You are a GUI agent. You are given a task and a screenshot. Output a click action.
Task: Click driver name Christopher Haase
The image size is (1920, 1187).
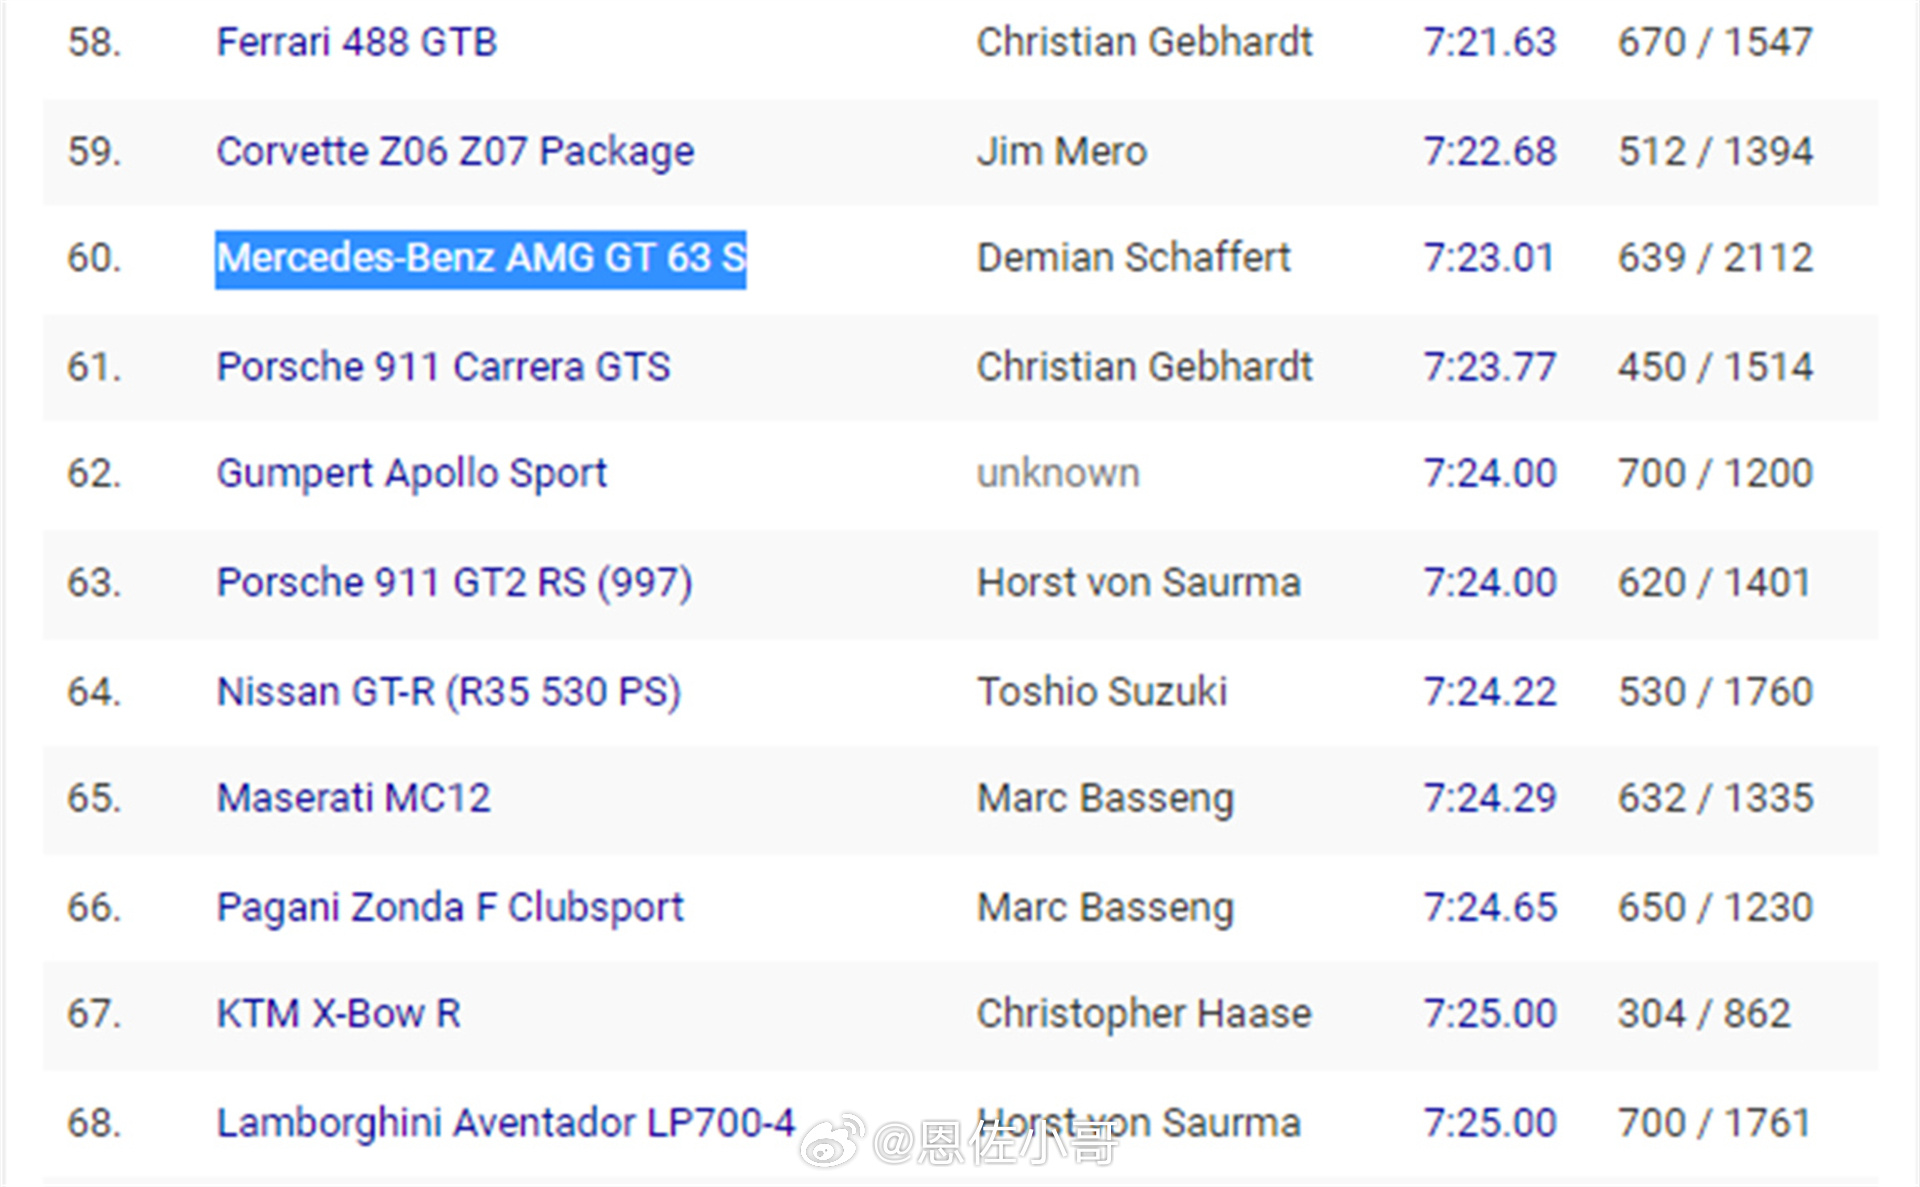pyautogui.click(x=1144, y=1014)
